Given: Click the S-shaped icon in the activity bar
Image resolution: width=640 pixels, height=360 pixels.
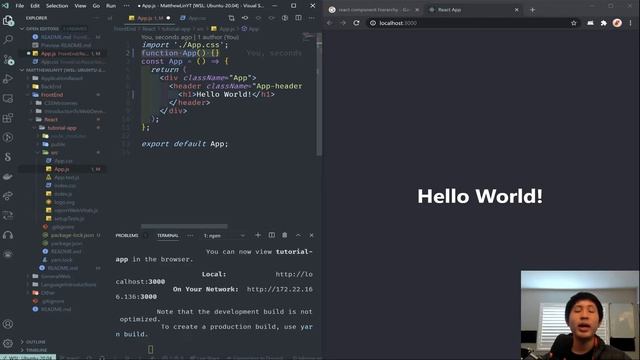Looking at the screenshot, I should tap(8, 157).
